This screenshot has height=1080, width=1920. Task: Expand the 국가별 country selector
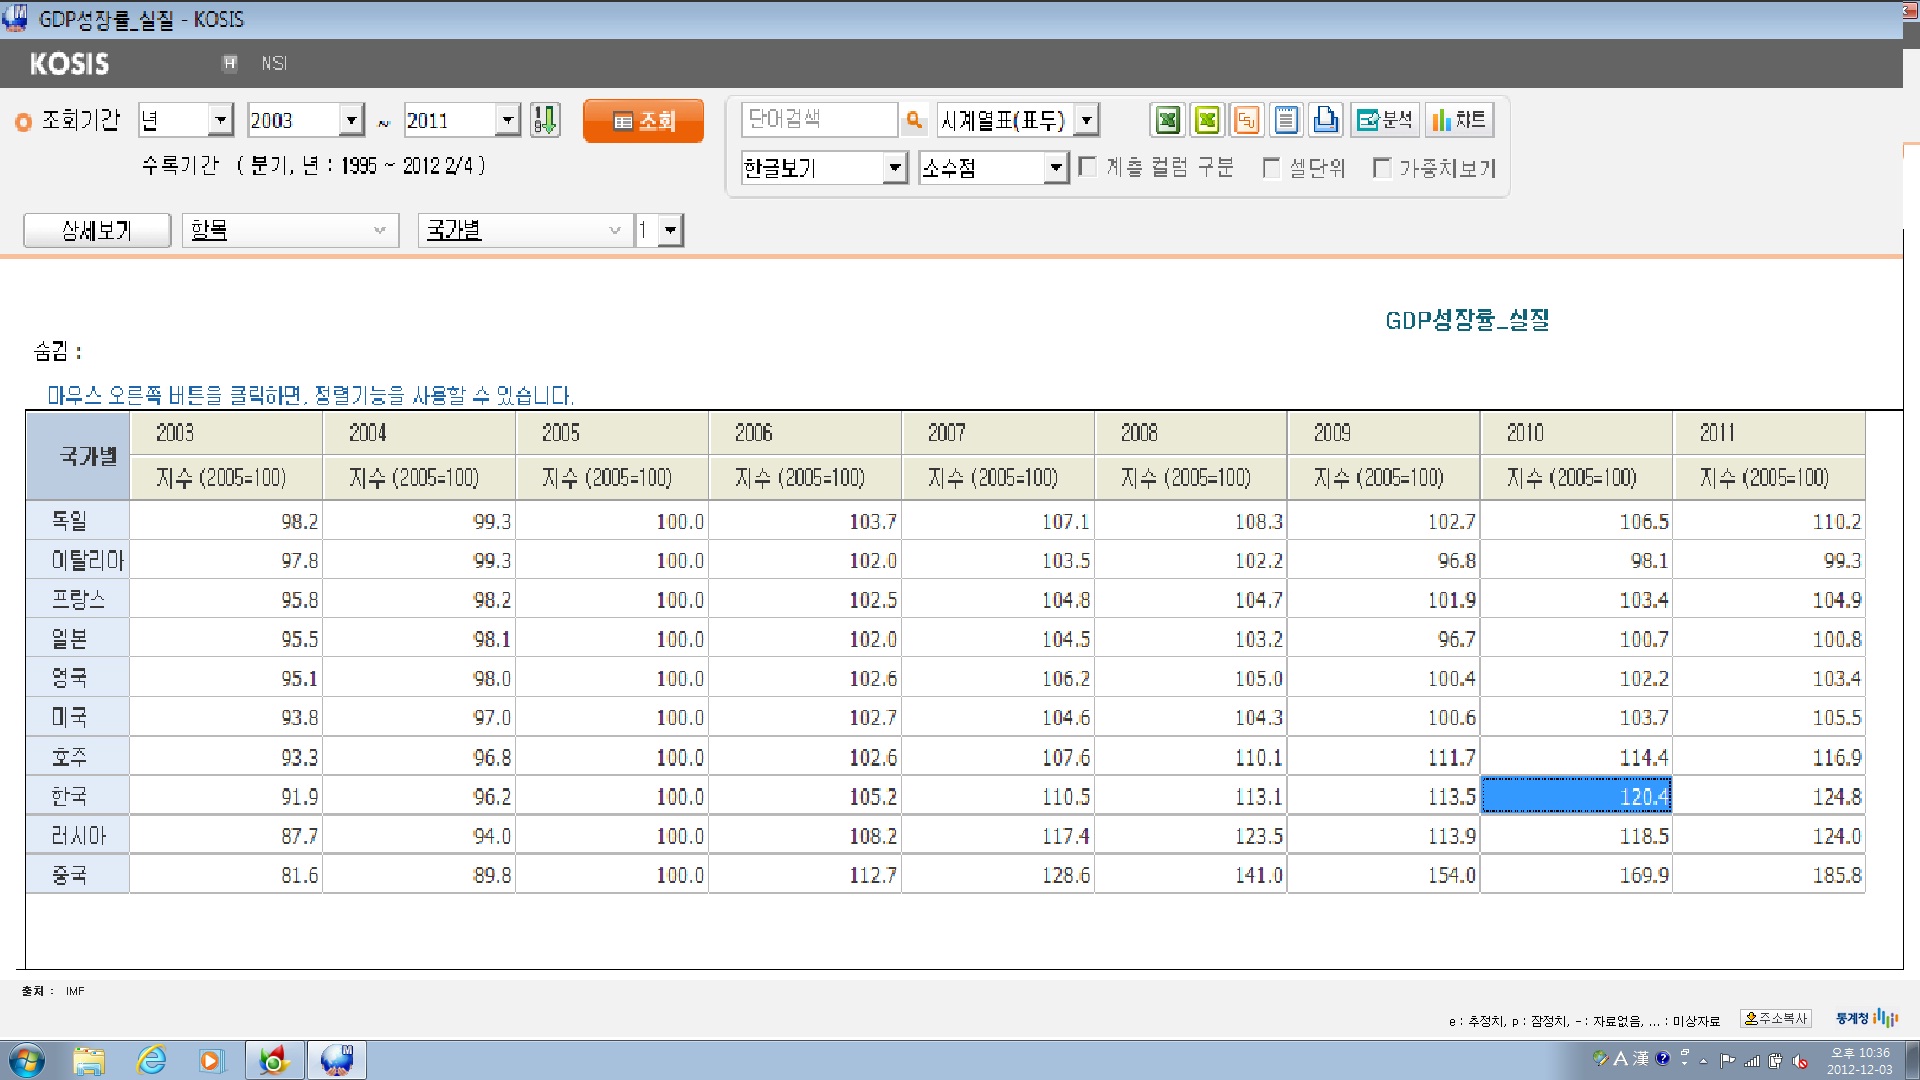(x=525, y=230)
